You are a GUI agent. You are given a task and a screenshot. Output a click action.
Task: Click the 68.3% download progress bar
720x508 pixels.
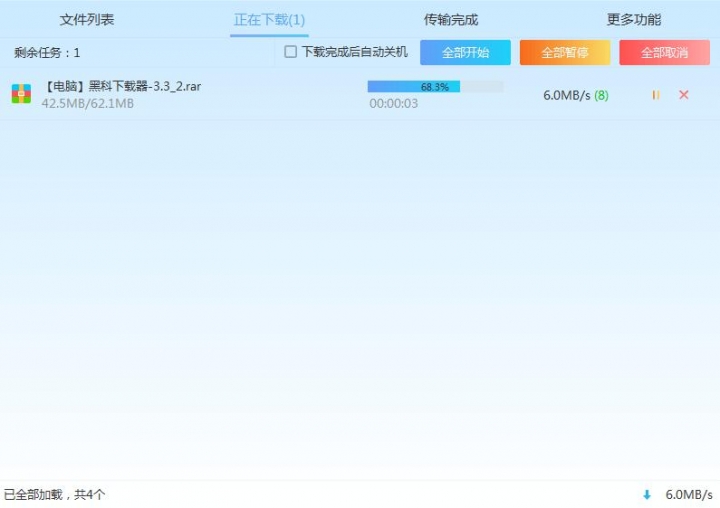click(x=435, y=87)
